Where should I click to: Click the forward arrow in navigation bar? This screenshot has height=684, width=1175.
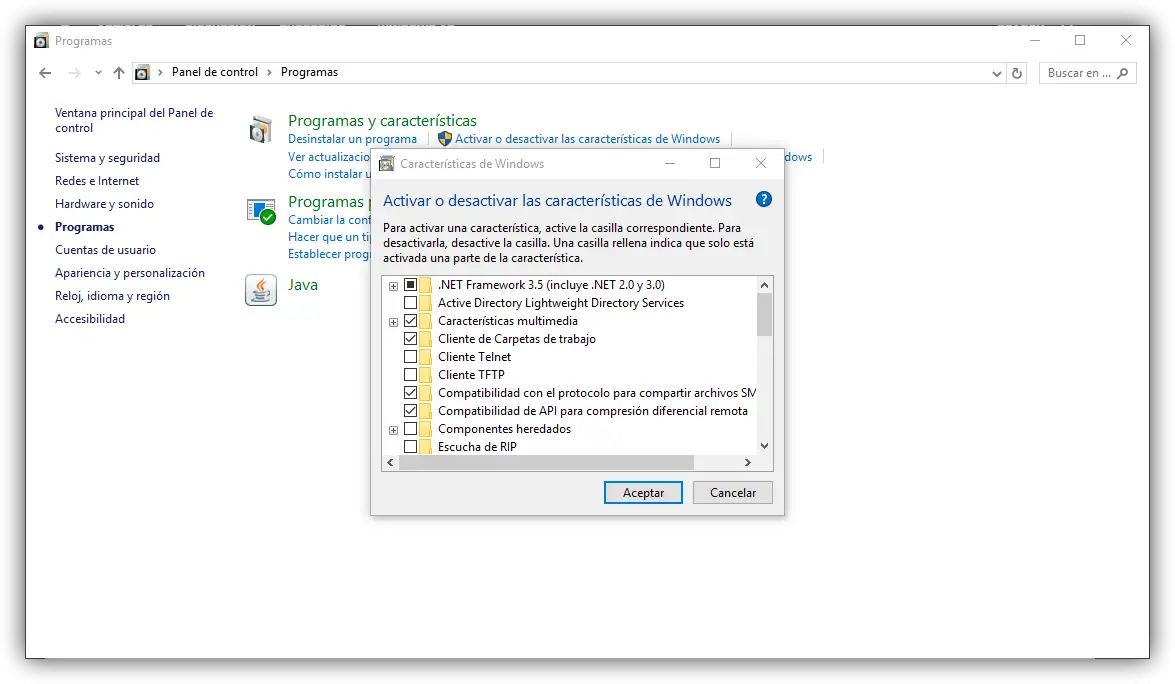click(74, 73)
